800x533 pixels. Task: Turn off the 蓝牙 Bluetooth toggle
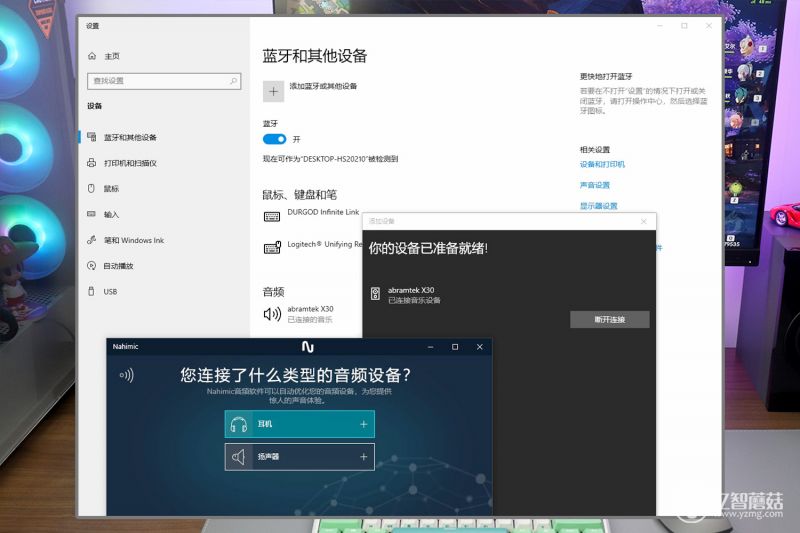[274, 139]
